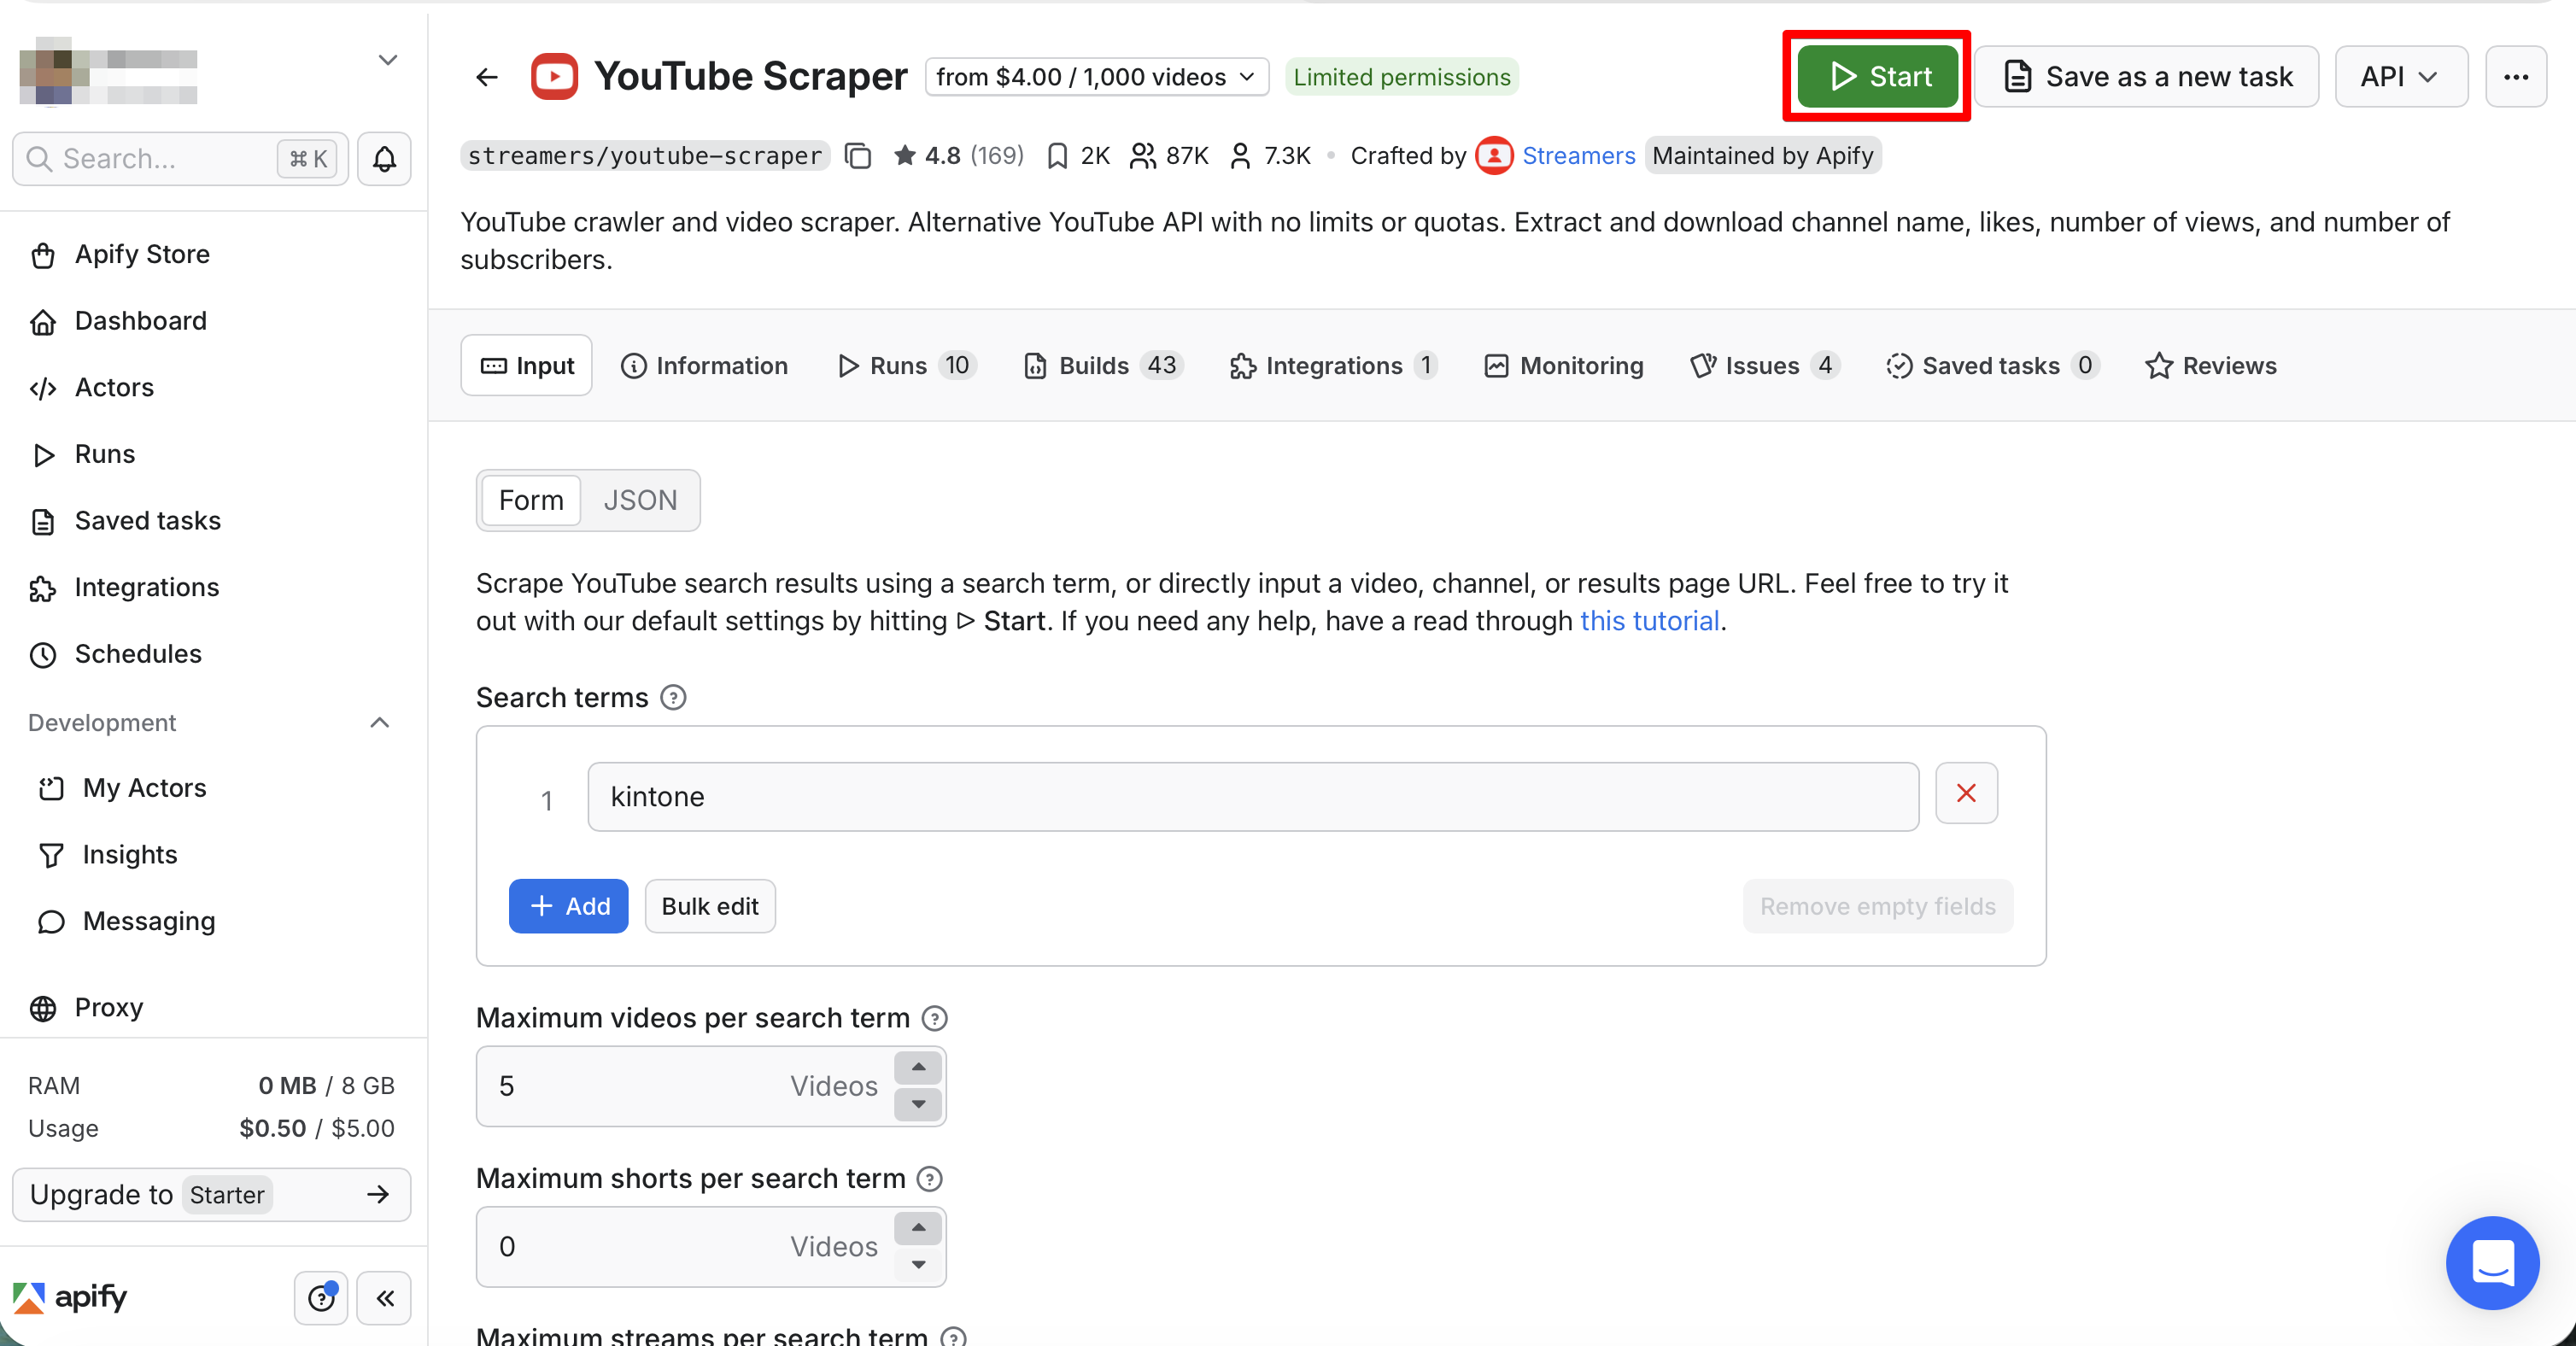Viewport: 2576px width, 1346px height.
Task: Open the three-dot more options menu
Action: [2516, 76]
